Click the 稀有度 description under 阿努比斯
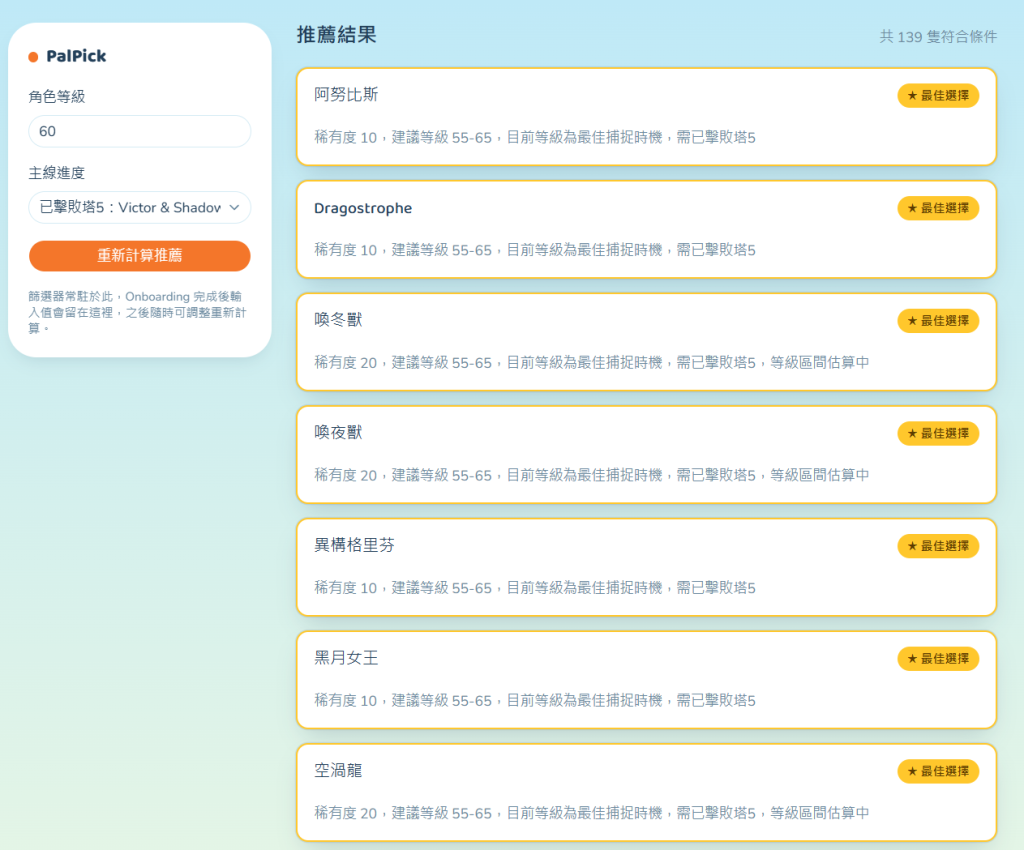The width and height of the screenshot is (1024, 850). 535,137
